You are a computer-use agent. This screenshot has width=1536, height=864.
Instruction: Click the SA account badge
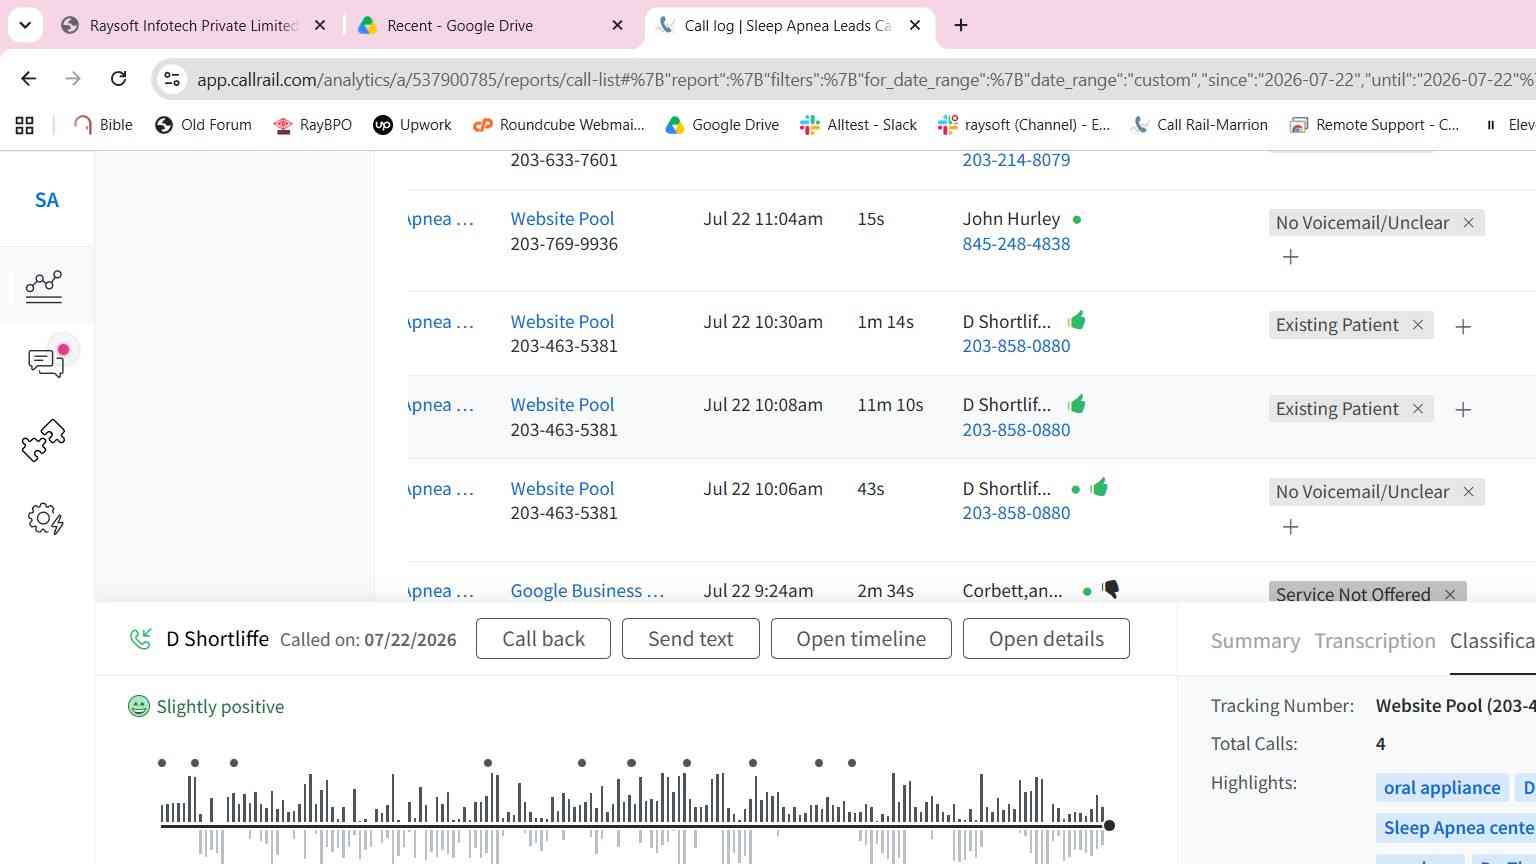point(47,200)
